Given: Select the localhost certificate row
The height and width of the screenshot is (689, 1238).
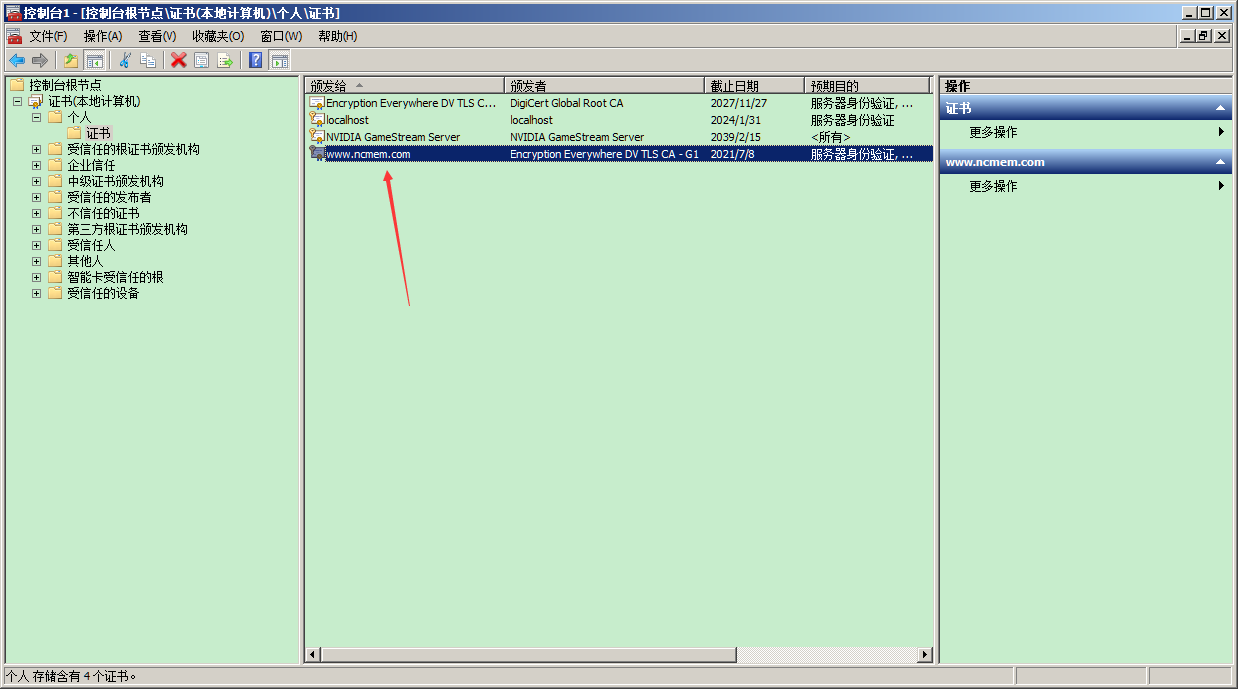Looking at the screenshot, I should [x=618, y=120].
